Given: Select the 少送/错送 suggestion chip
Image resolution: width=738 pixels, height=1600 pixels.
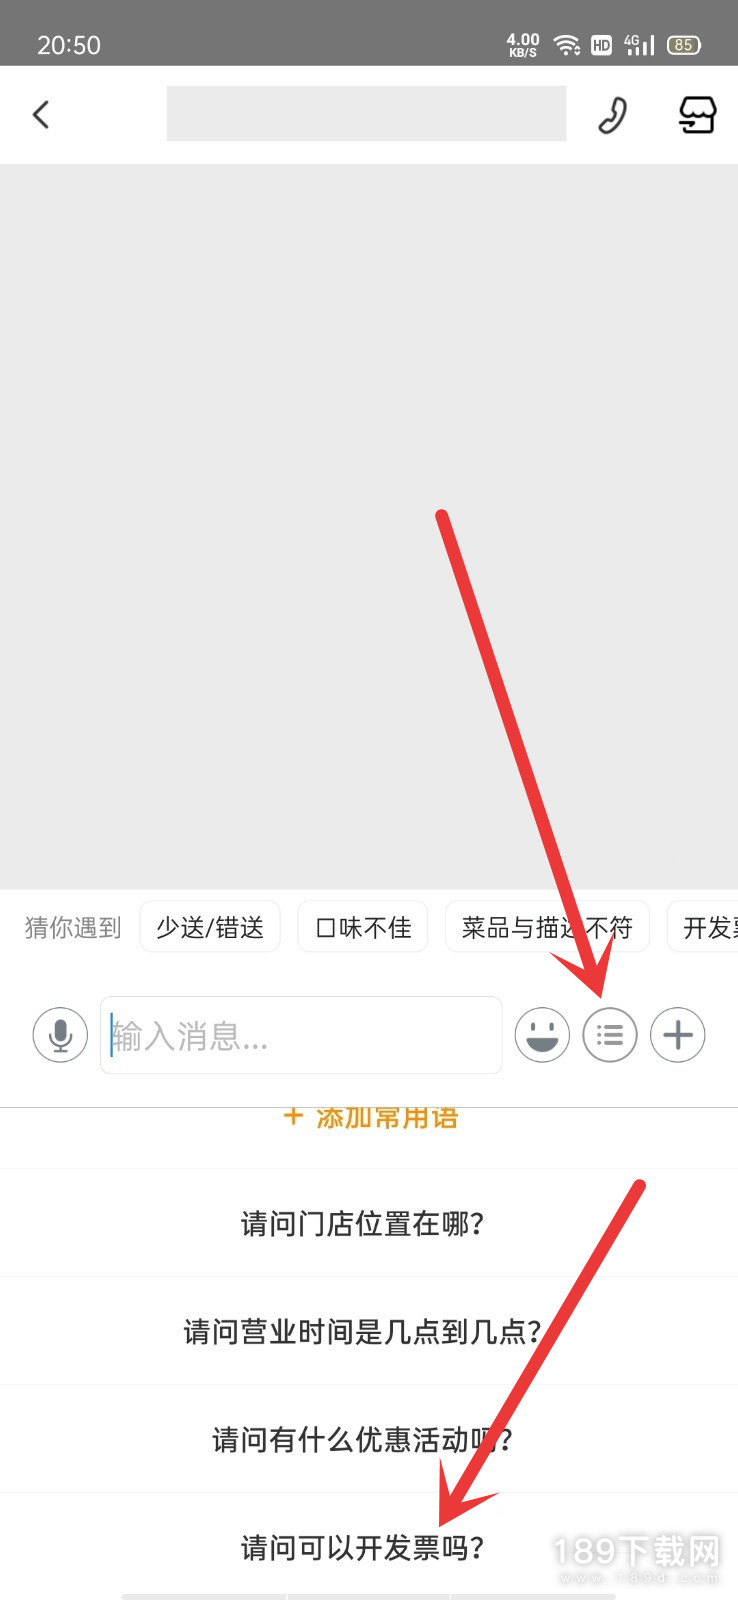Looking at the screenshot, I should coord(210,927).
